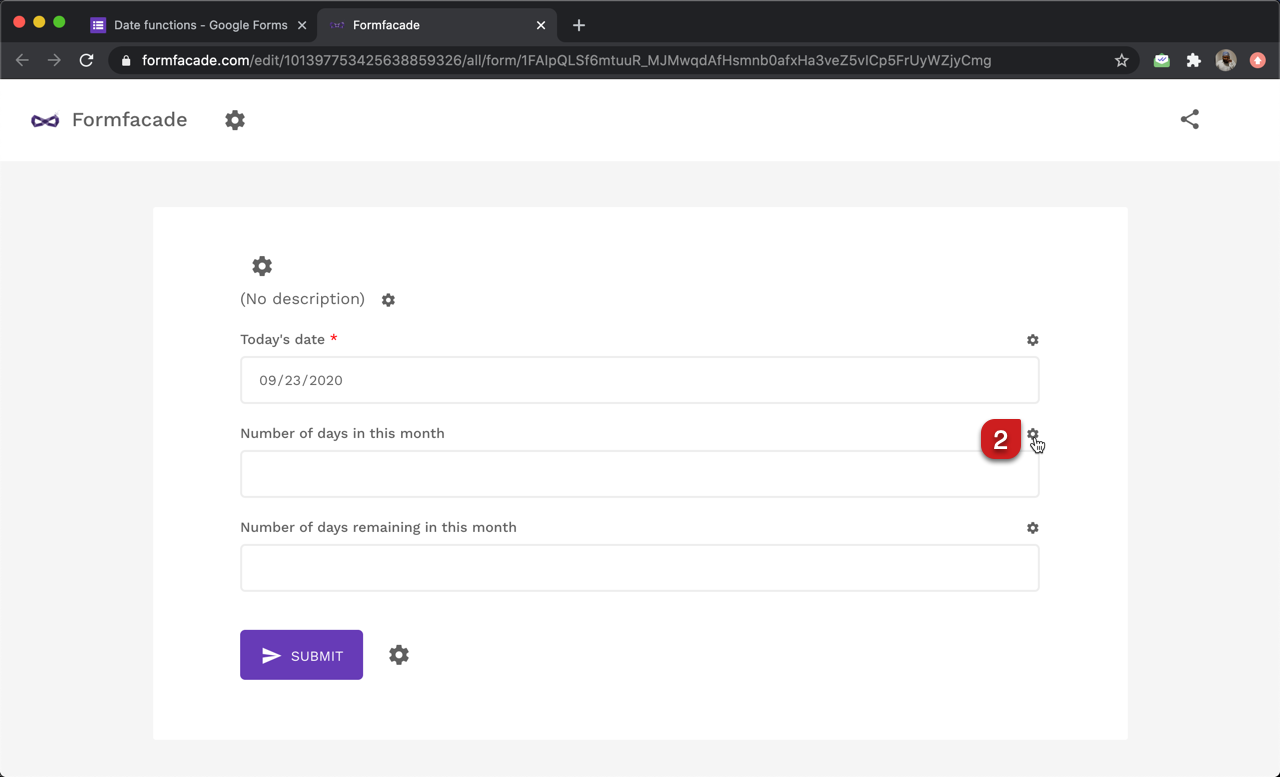1280x777 pixels.
Task: Open Submit button settings gear
Action: coord(399,655)
